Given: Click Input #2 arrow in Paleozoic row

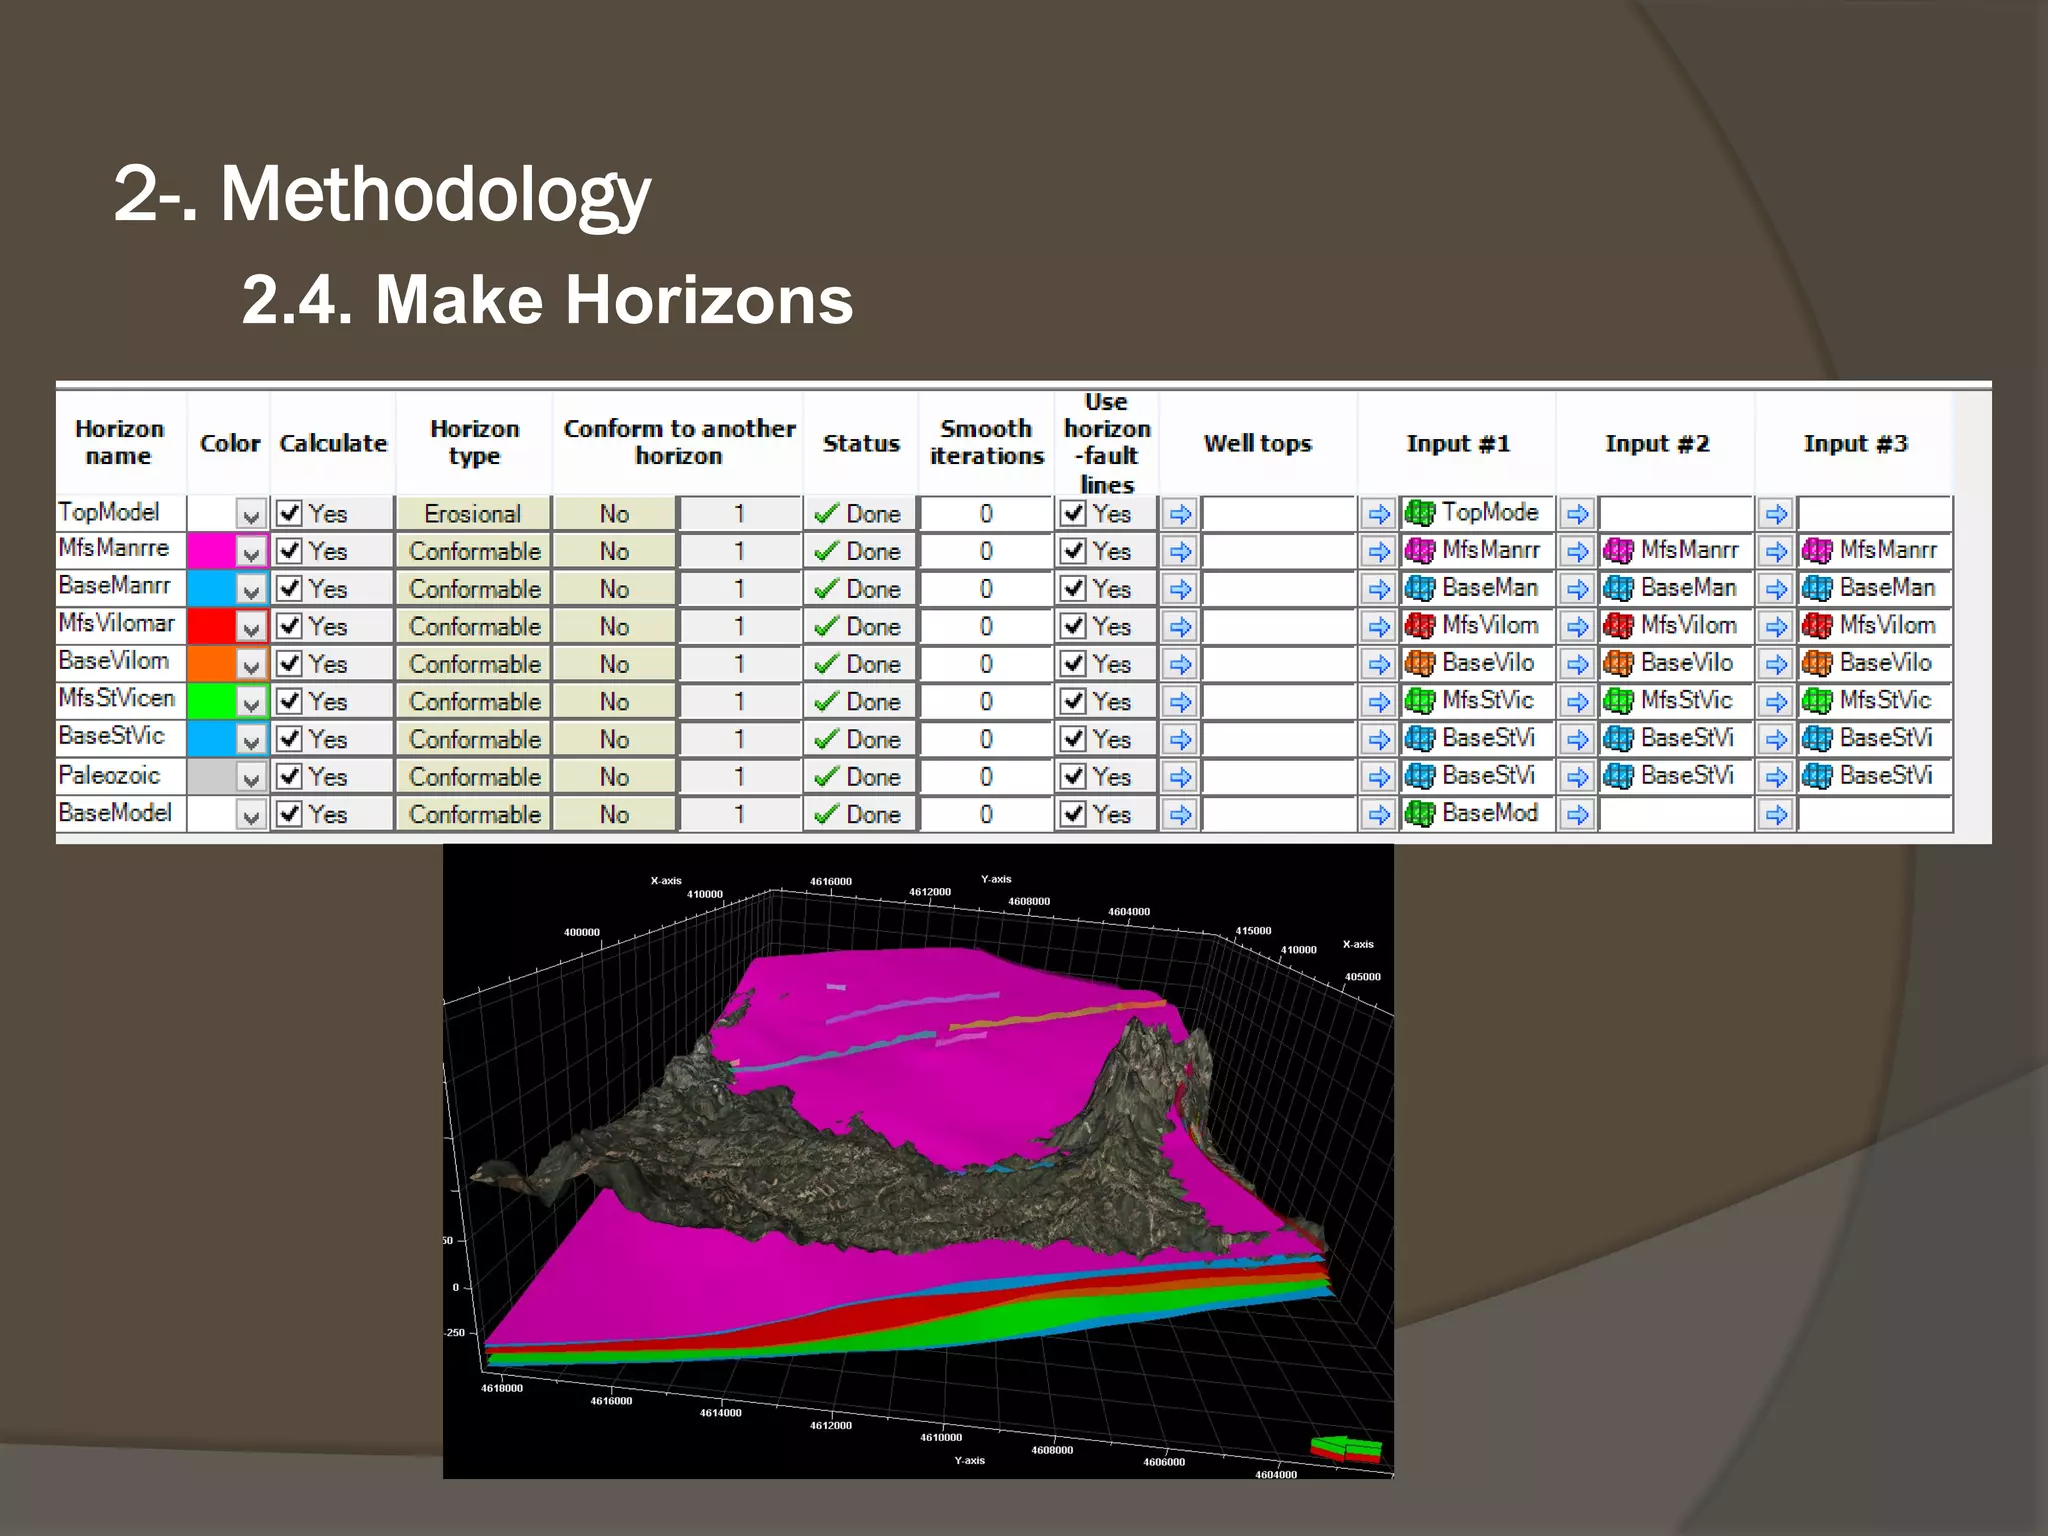Looking at the screenshot, I should coord(1577,777).
